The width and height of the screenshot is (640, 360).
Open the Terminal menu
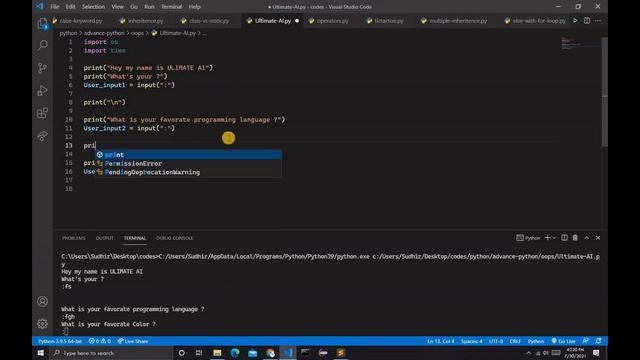[171, 7]
